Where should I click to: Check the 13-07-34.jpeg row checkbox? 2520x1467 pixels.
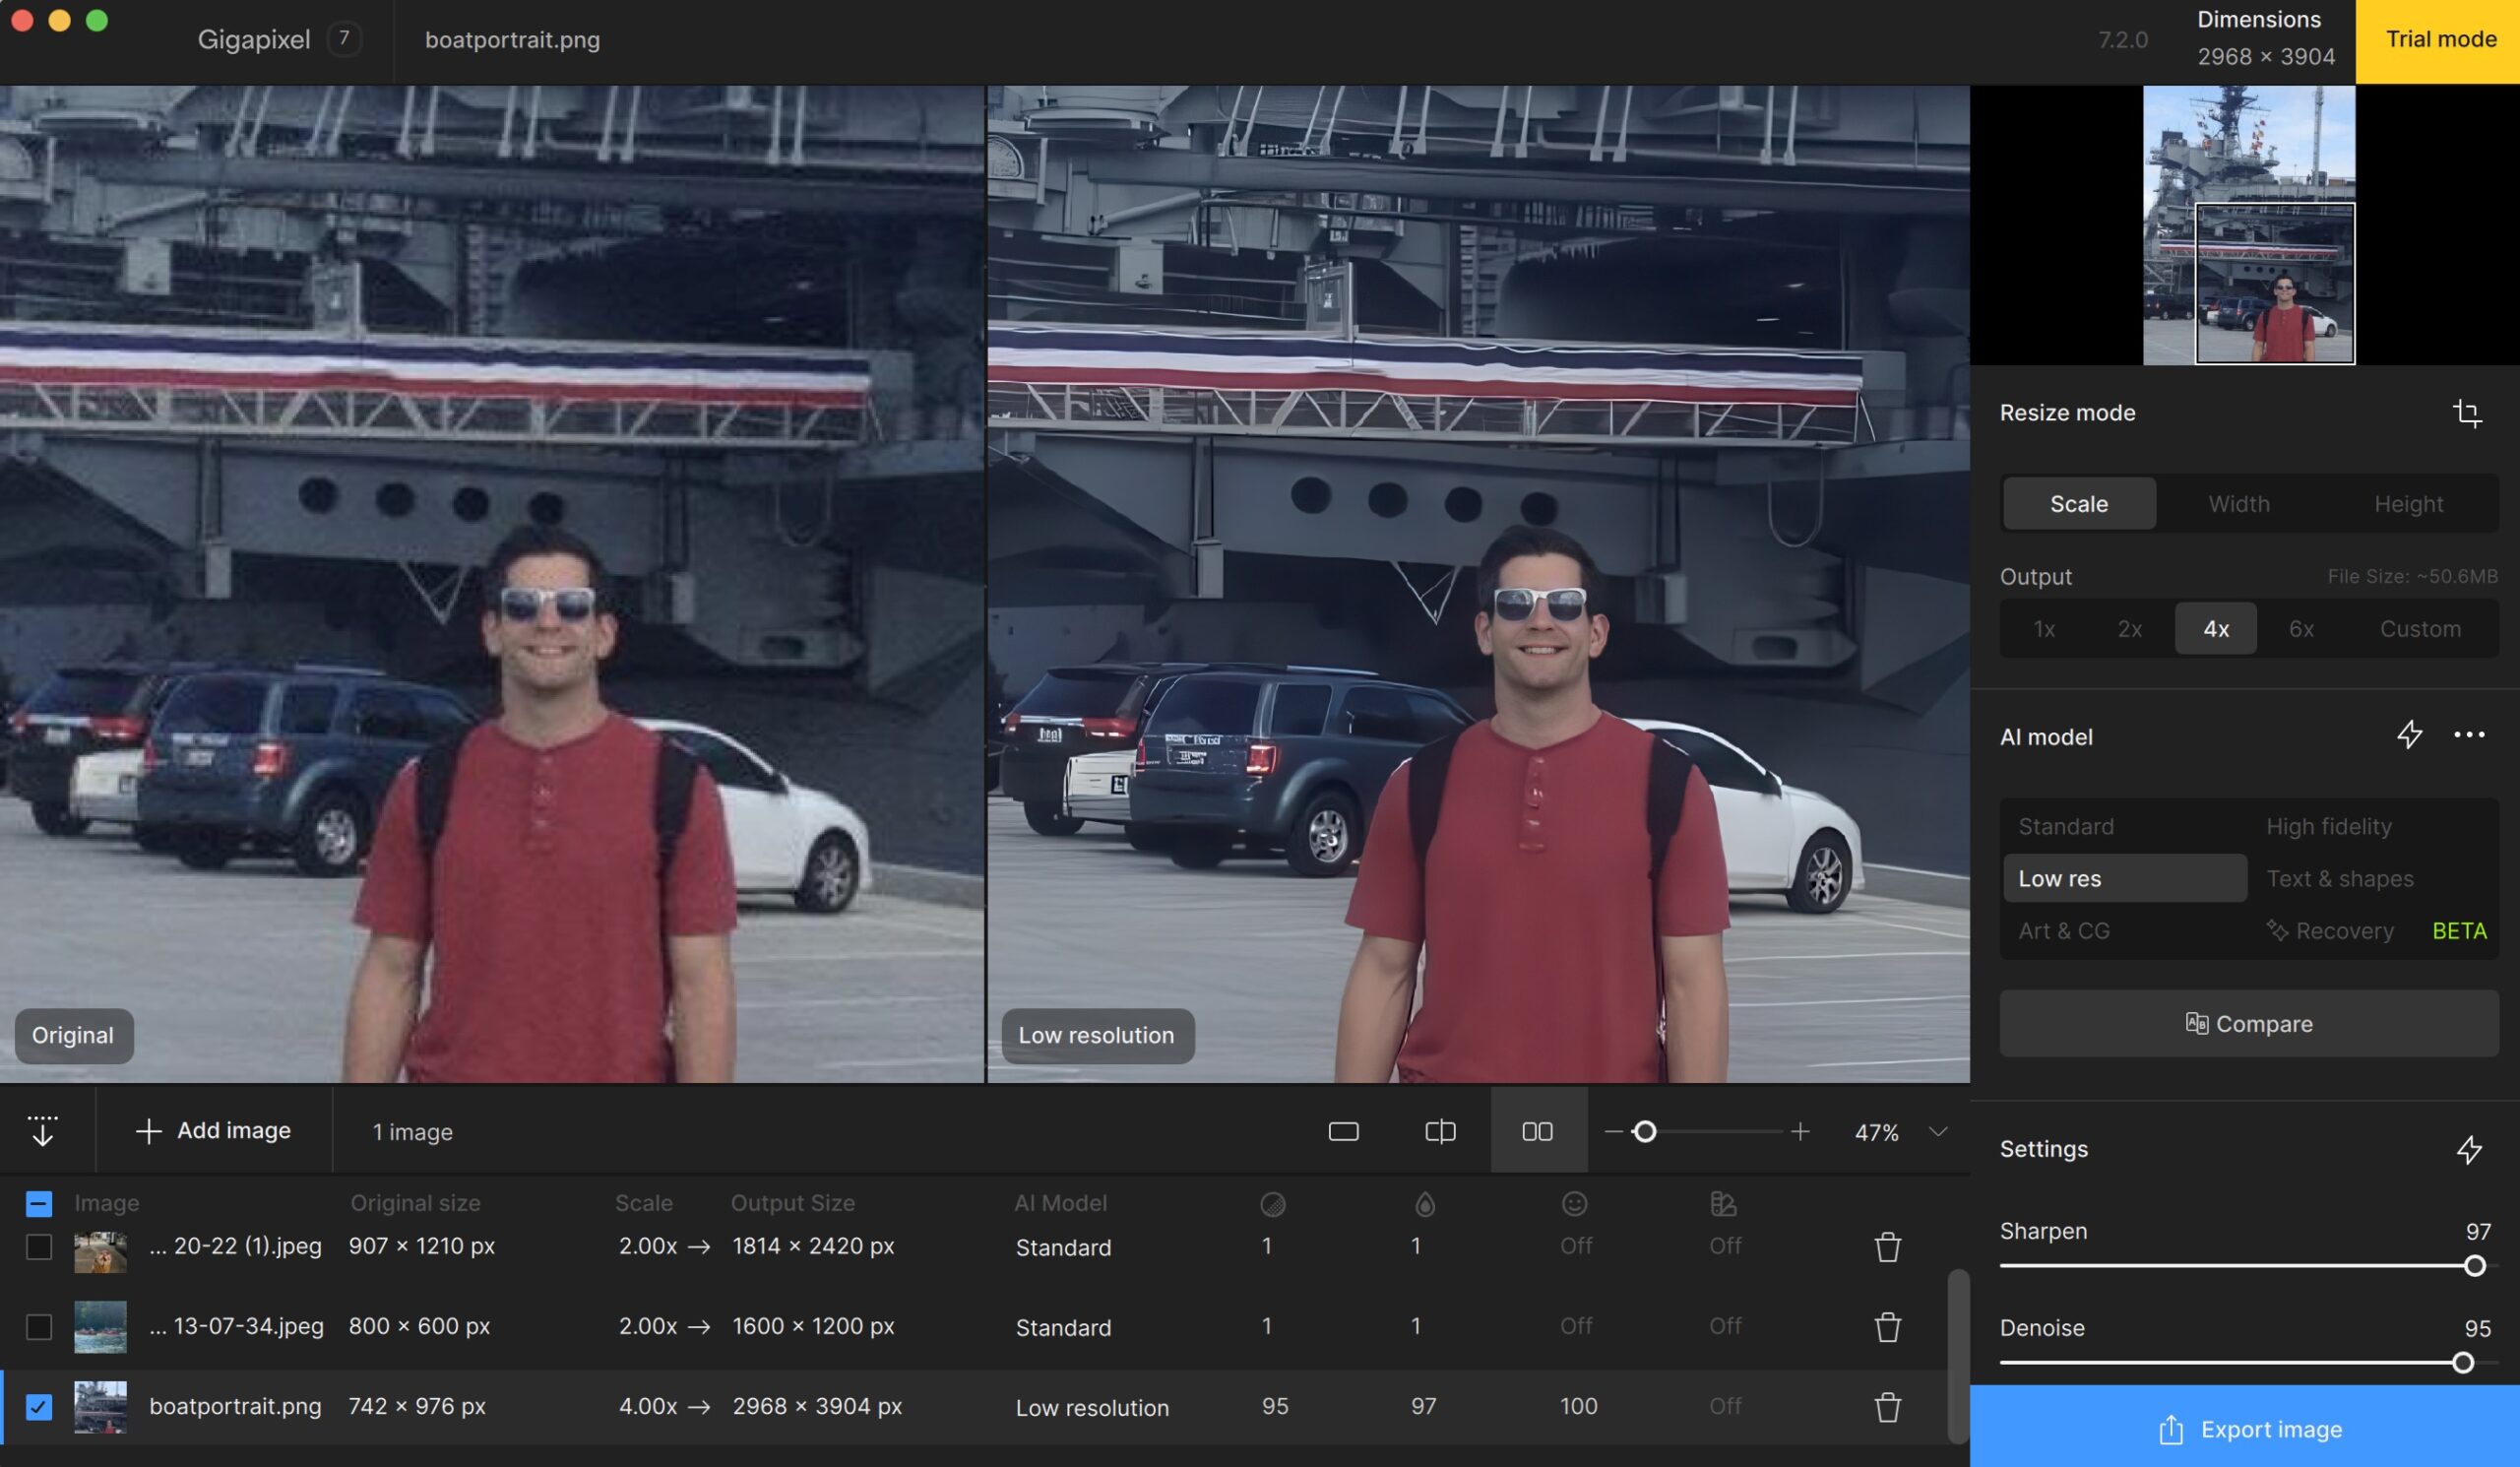pyautogui.click(x=39, y=1327)
